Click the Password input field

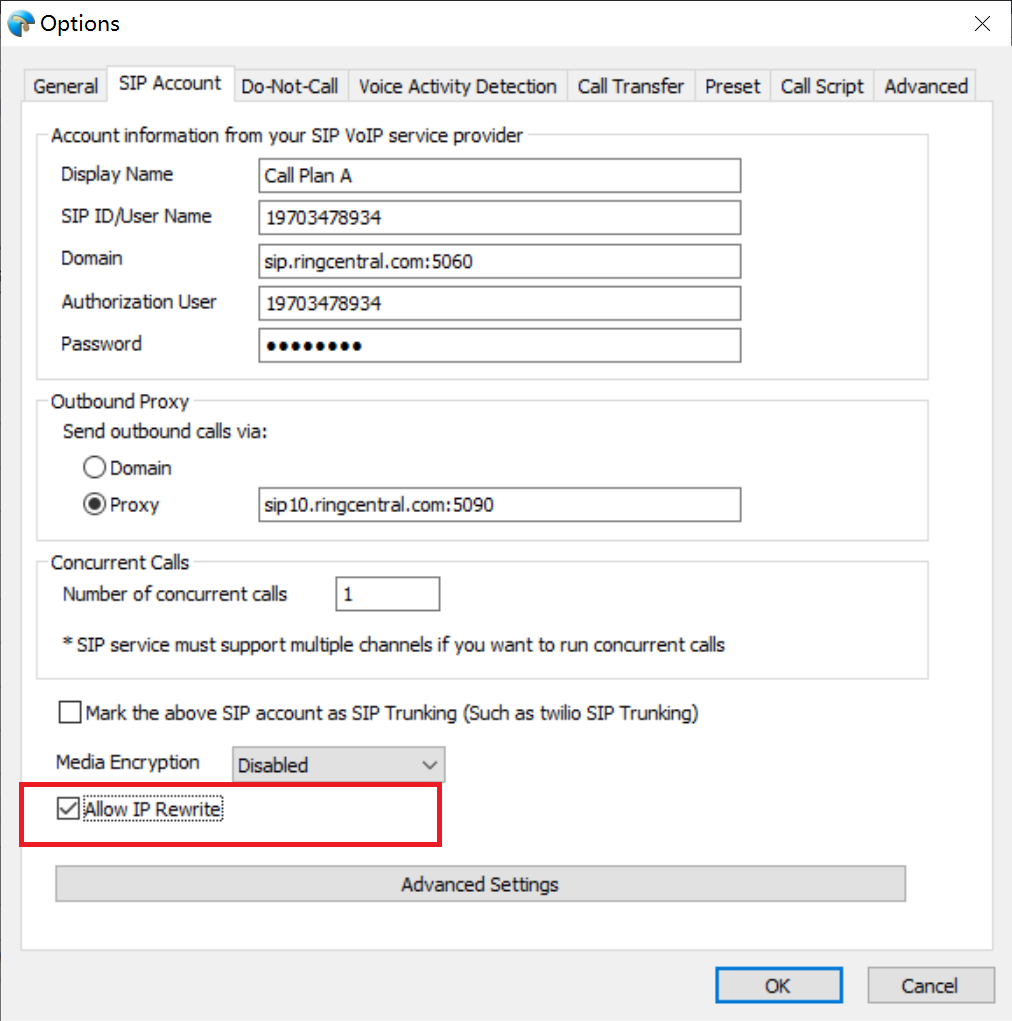pyautogui.click(x=498, y=345)
